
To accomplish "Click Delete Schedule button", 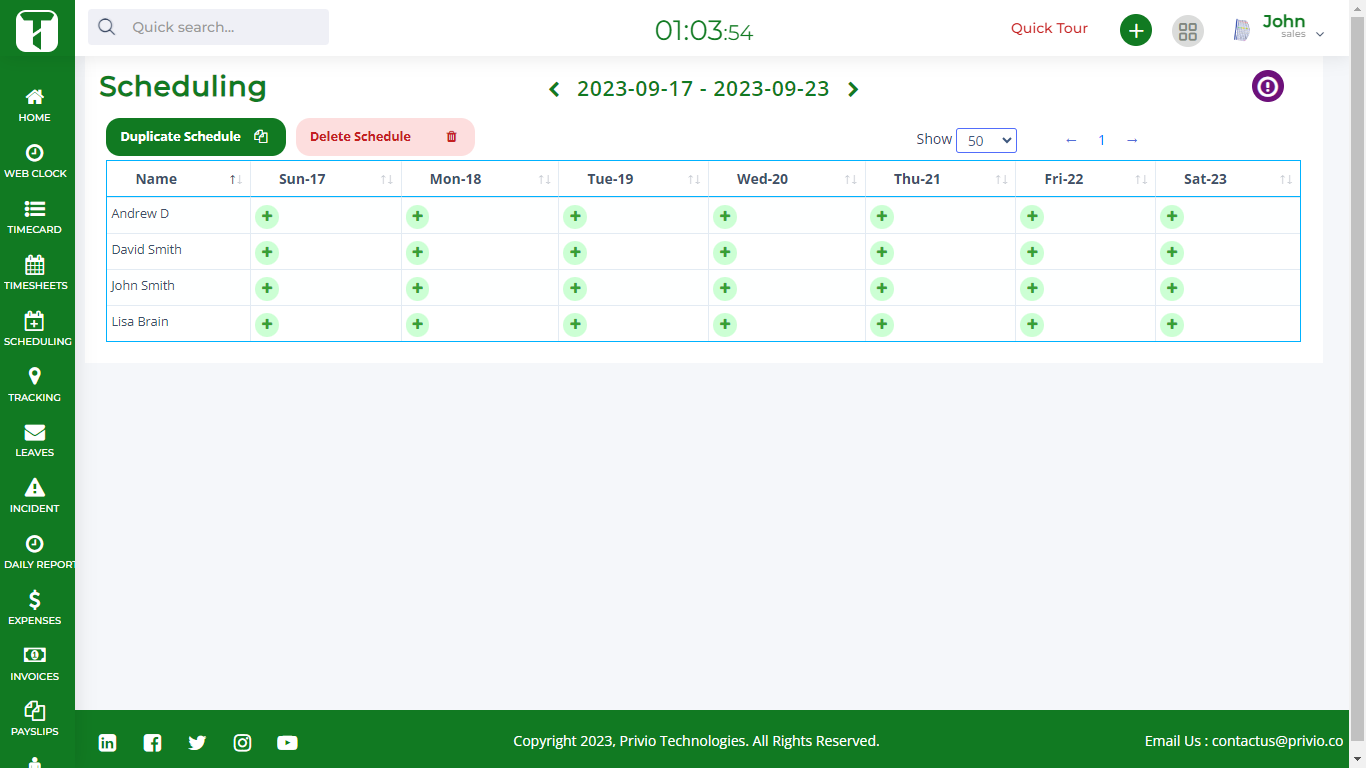I will 385,137.
